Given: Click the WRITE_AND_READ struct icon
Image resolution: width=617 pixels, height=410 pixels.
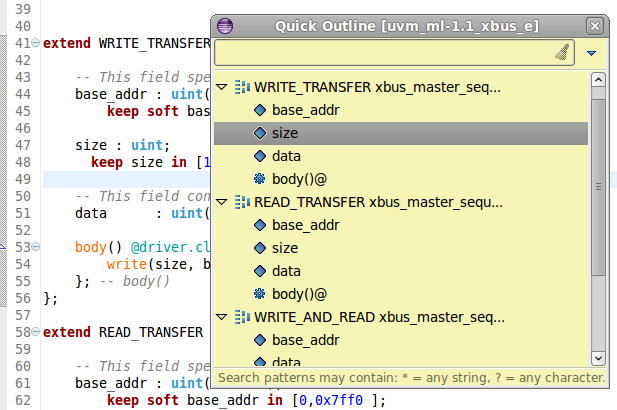Looking at the screenshot, I should coord(242,317).
